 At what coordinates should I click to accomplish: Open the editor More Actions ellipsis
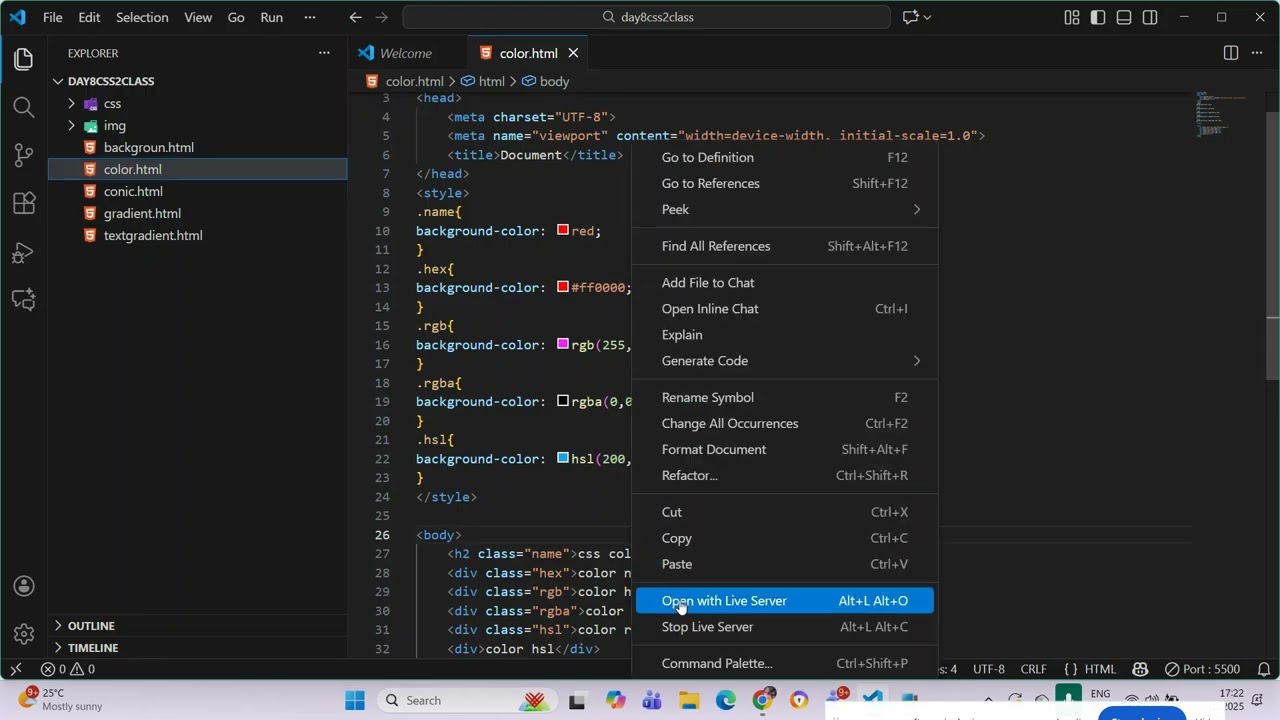click(x=1257, y=53)
